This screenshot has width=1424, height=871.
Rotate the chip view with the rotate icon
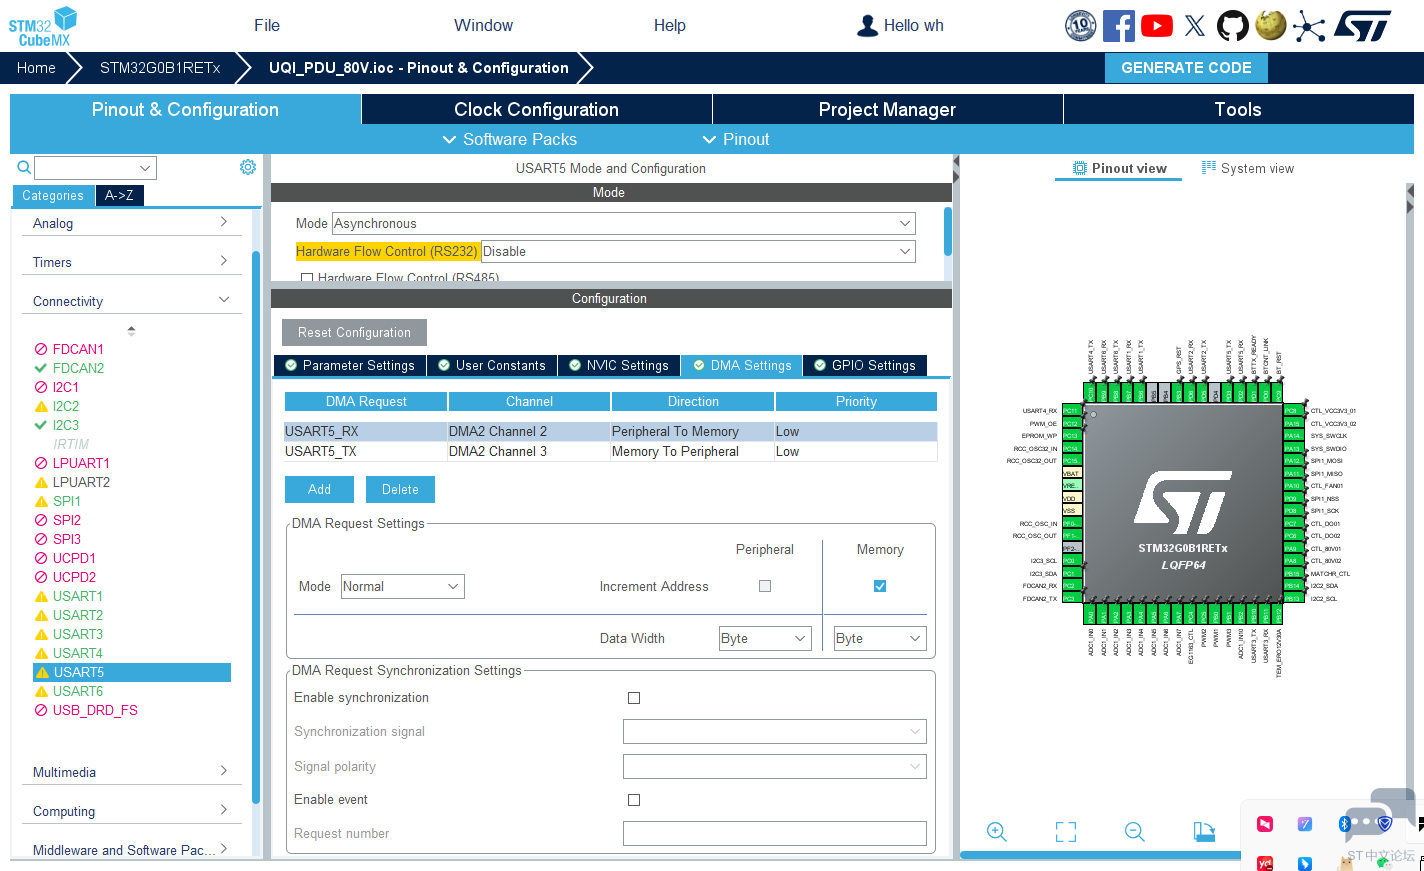1204,832
